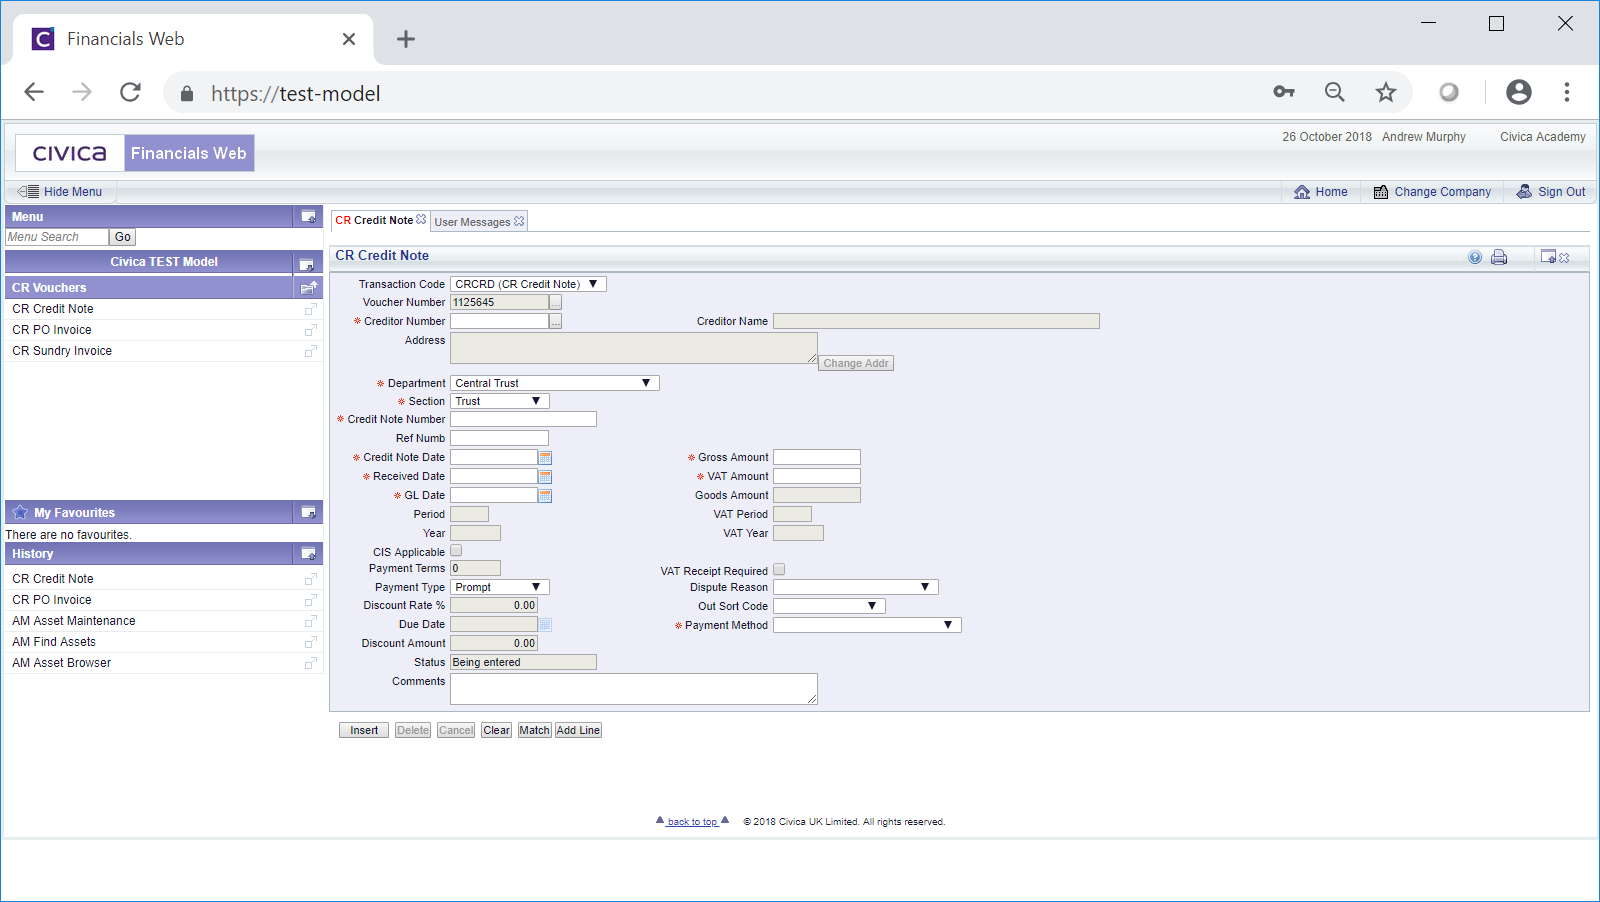The height and width of the screenshot is (902, 1600).
Task: Tick the VAT Receipt Required checkbox
Action: pyautogui.click(x=779, y=570)
